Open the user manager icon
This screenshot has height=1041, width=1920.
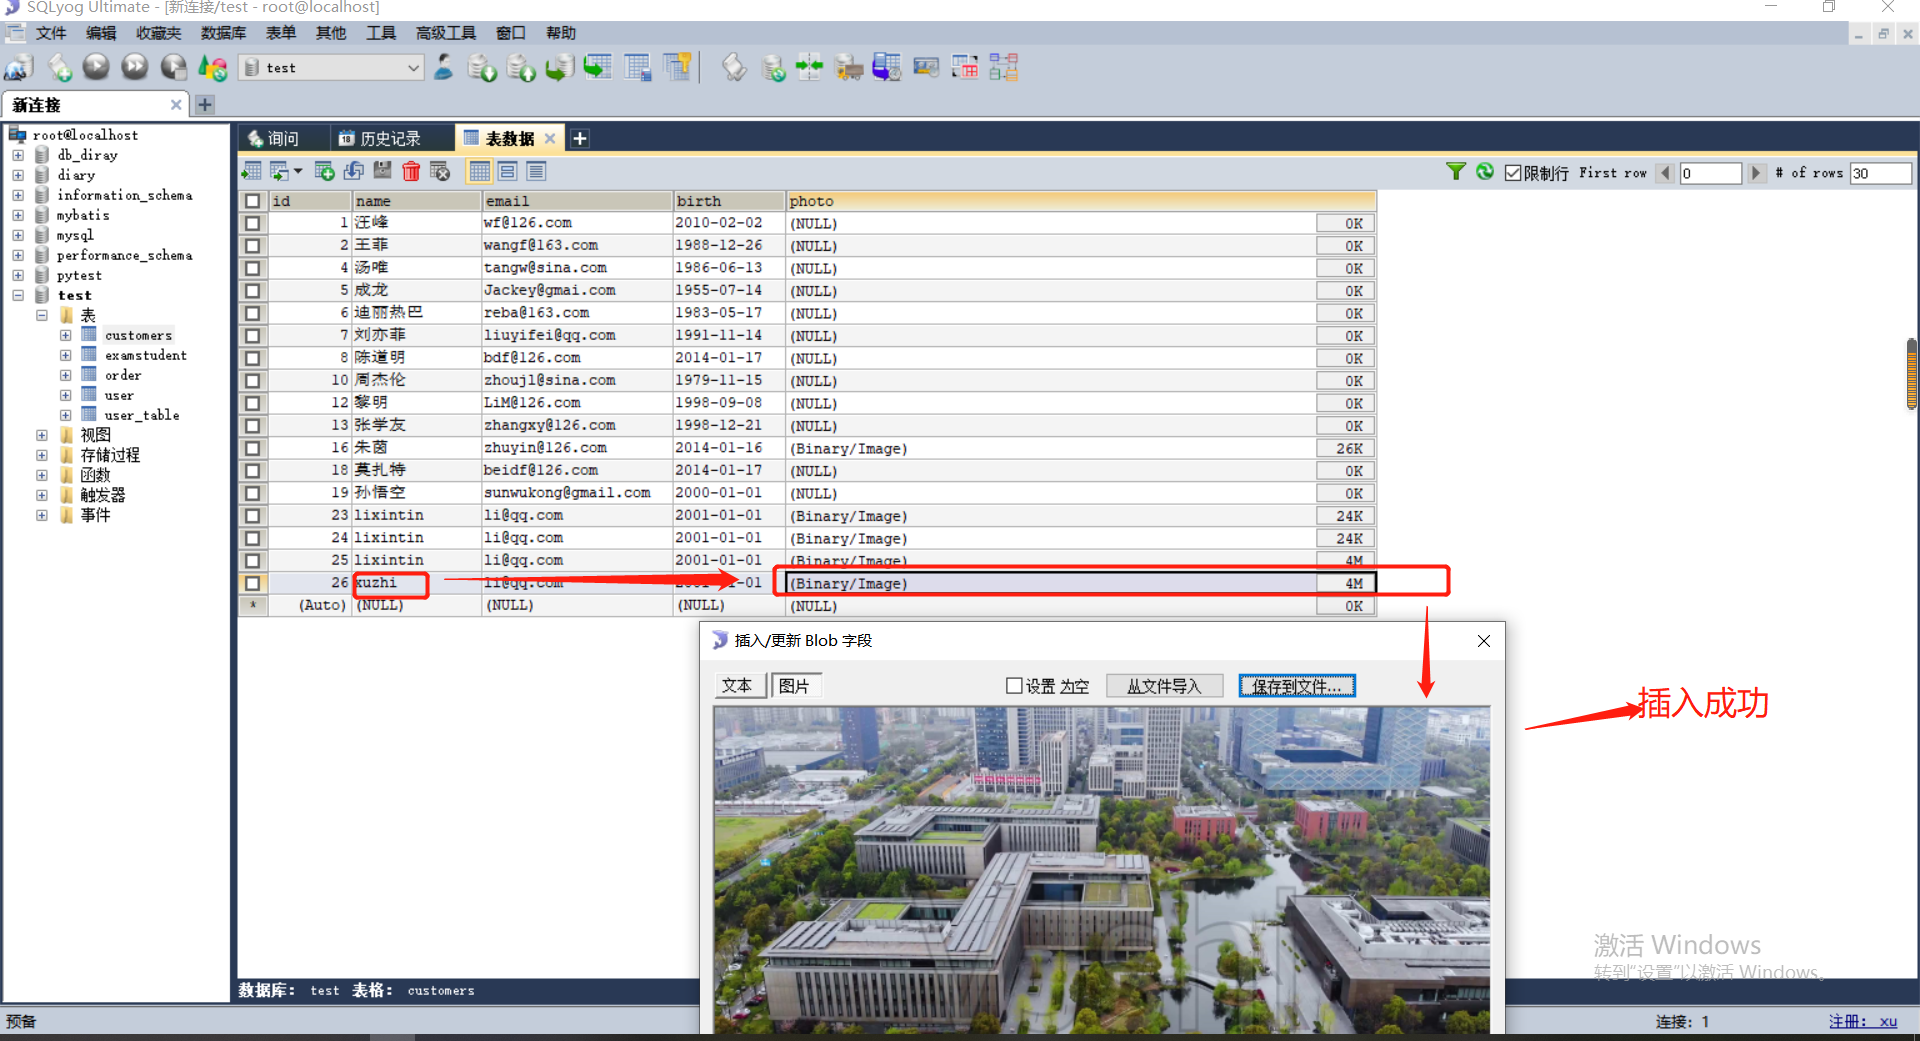[x=444, y=68]
